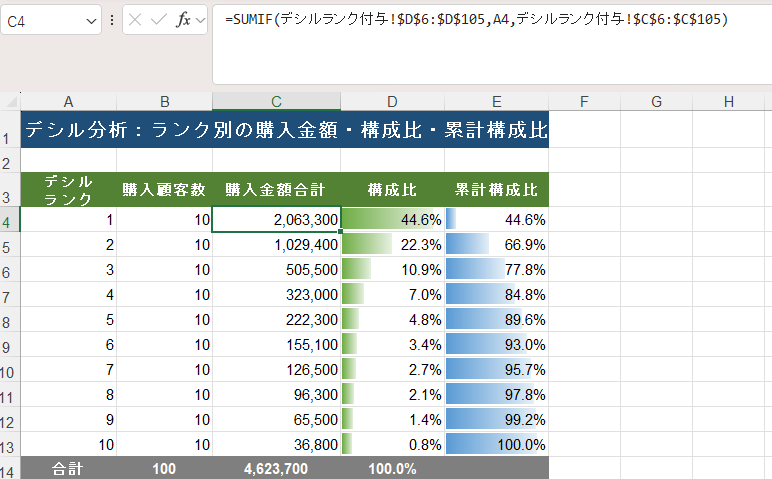This screenshot has width=772, height=479.
Task: Select the 84.8% cumulative cell
Action: [x=496, y=294]
